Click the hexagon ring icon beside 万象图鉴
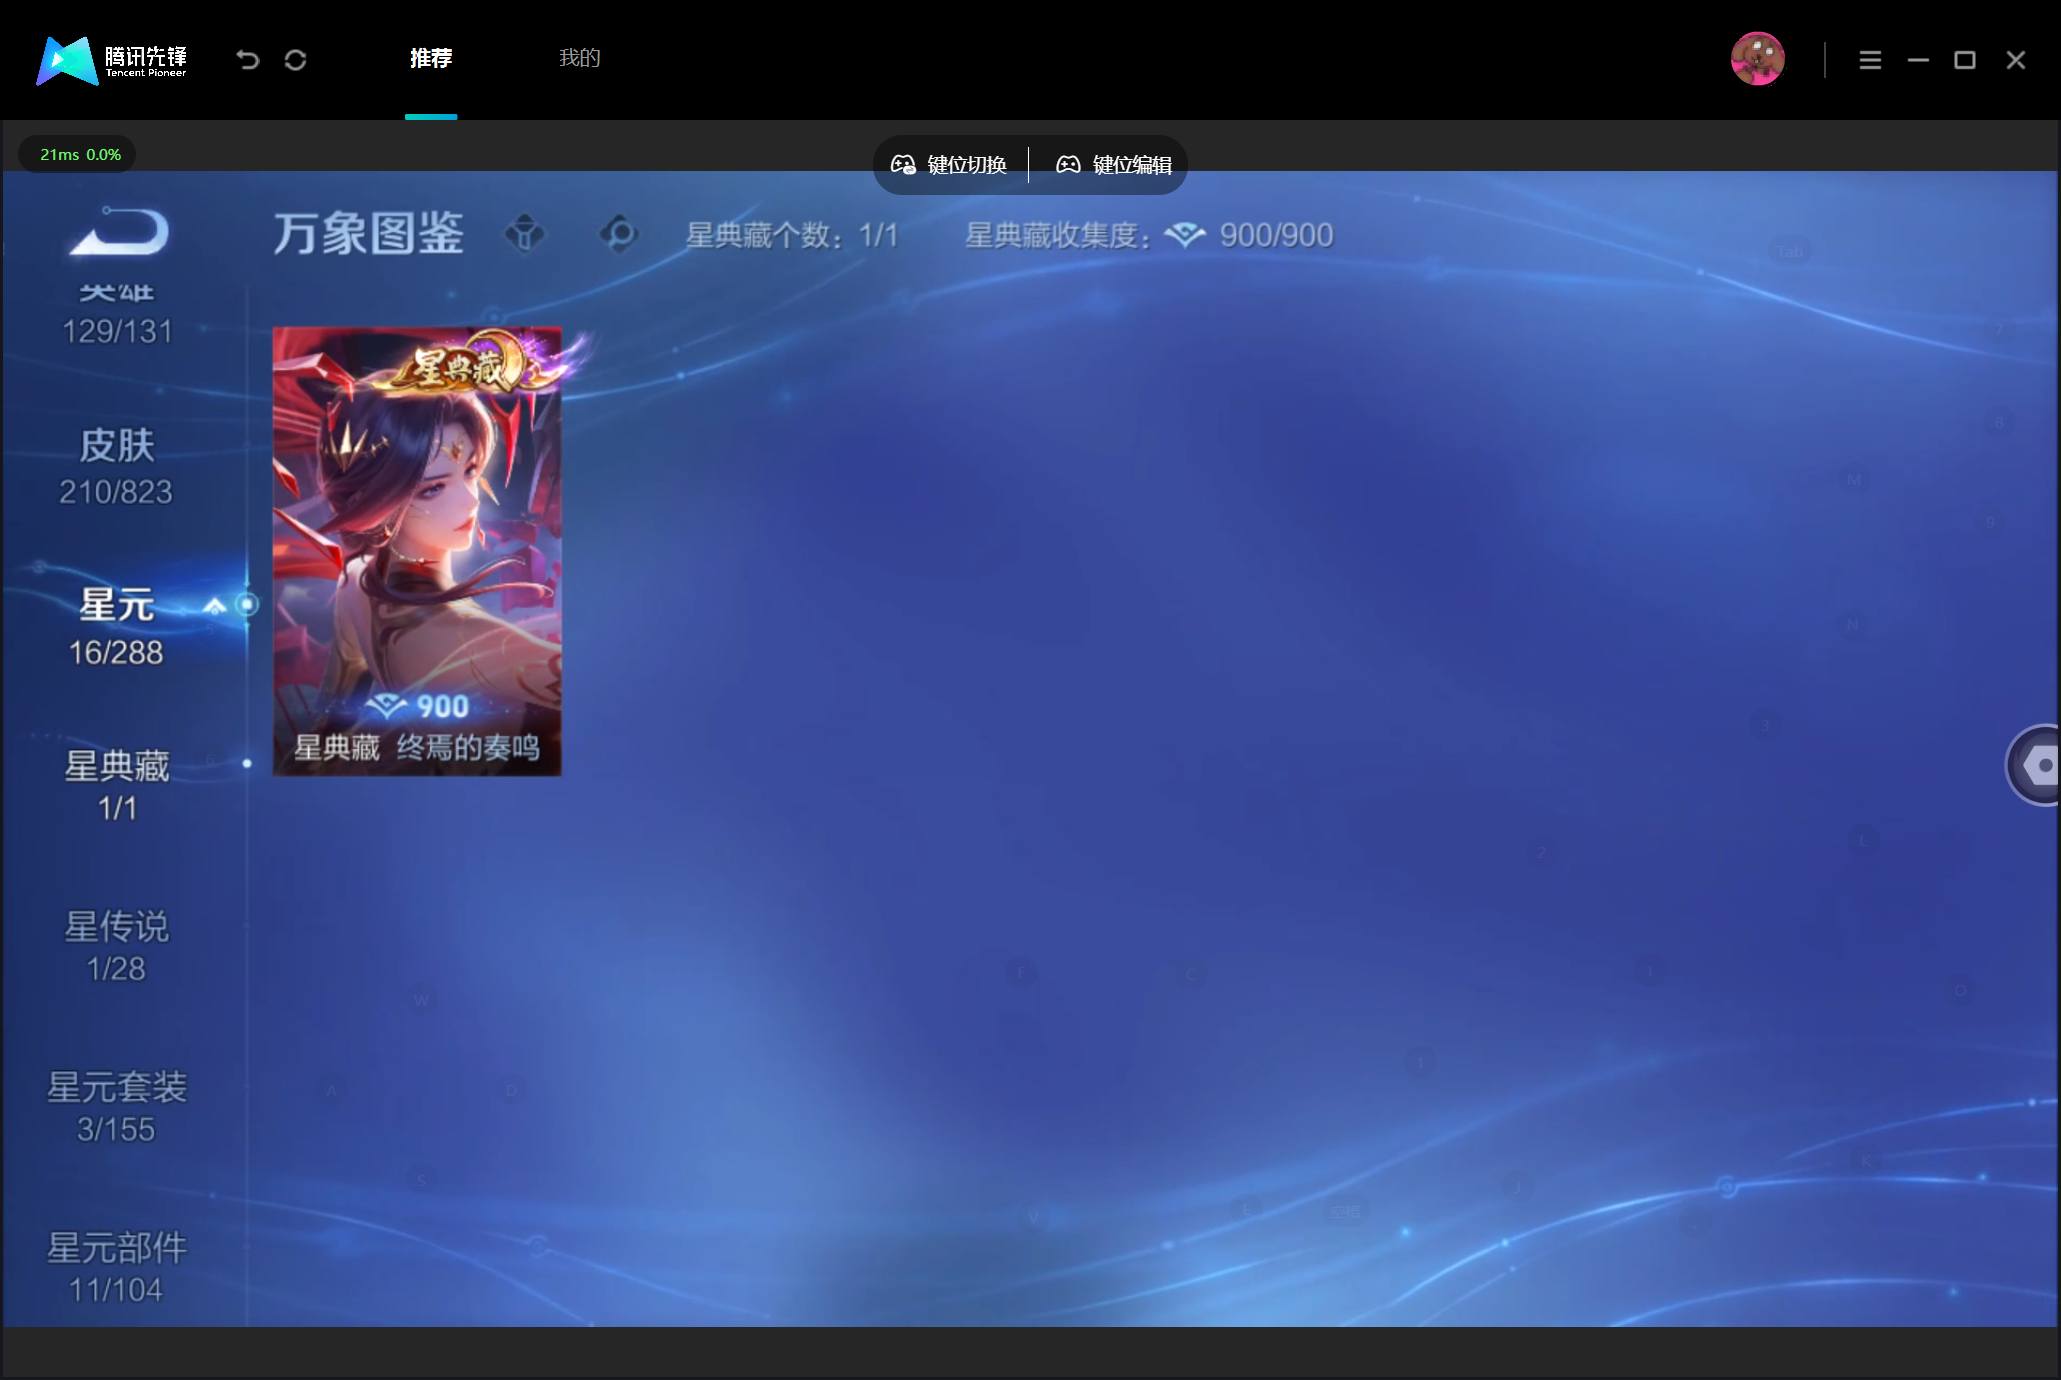This screenshot has width=2061, height=1380. point(619,235)
